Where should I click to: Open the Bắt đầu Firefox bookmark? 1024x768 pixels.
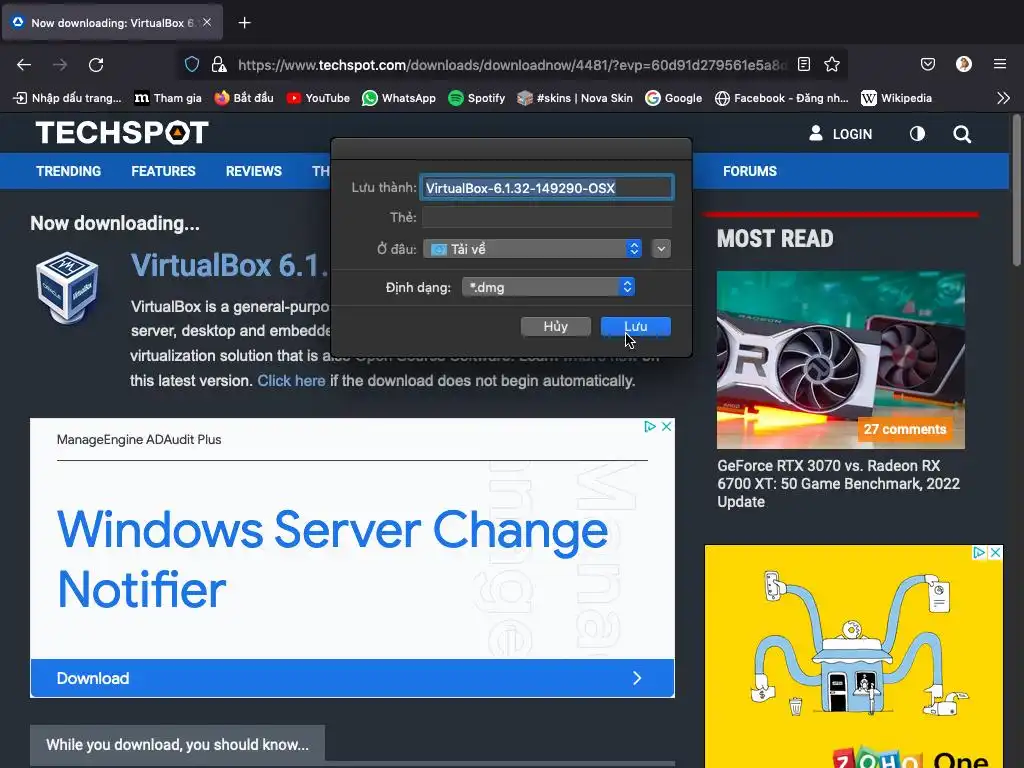(x=244, y=98)
